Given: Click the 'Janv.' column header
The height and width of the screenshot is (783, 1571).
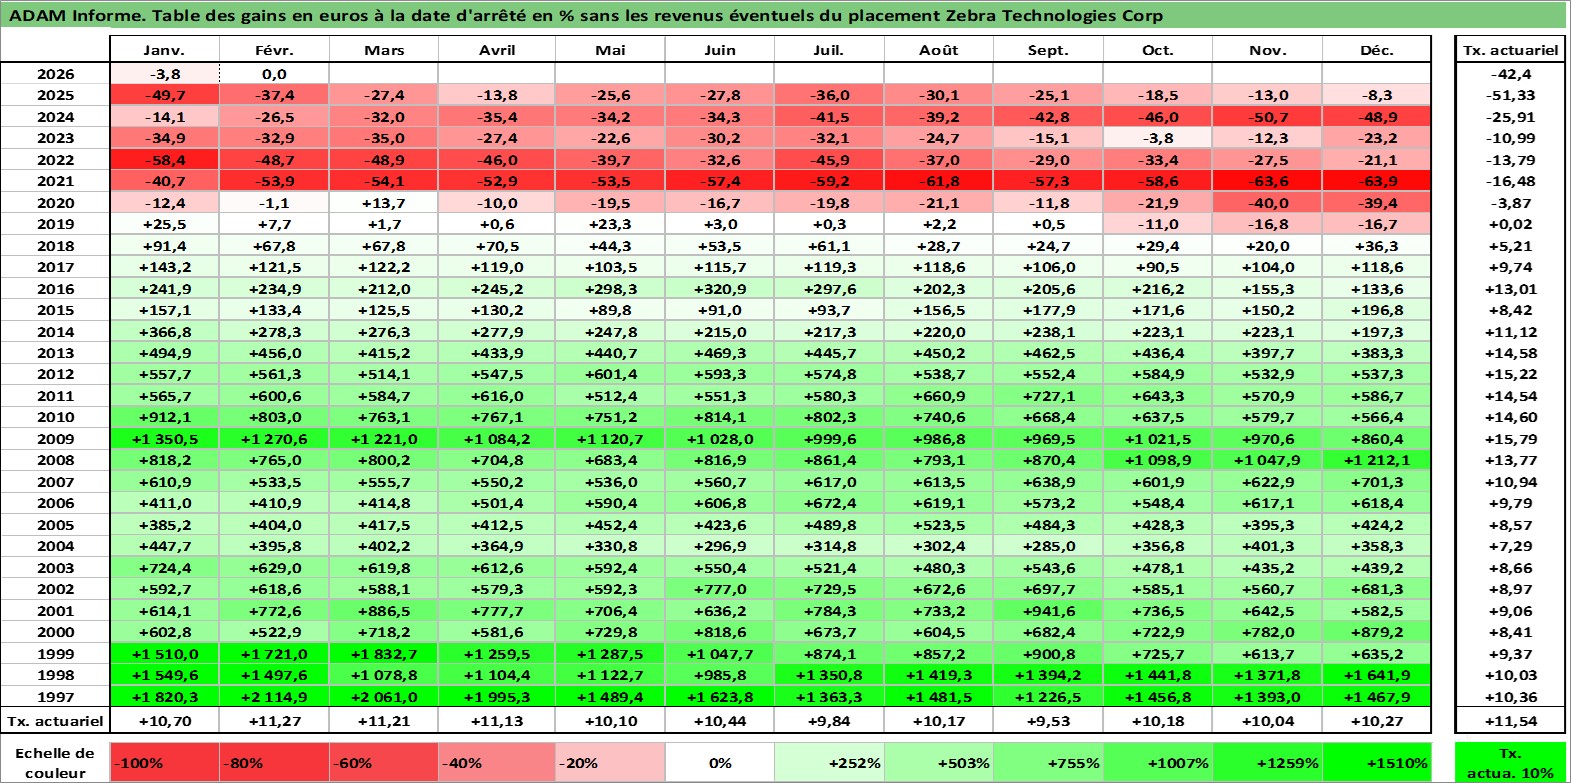Looking at the screenshot, I should tap(164, 50).
